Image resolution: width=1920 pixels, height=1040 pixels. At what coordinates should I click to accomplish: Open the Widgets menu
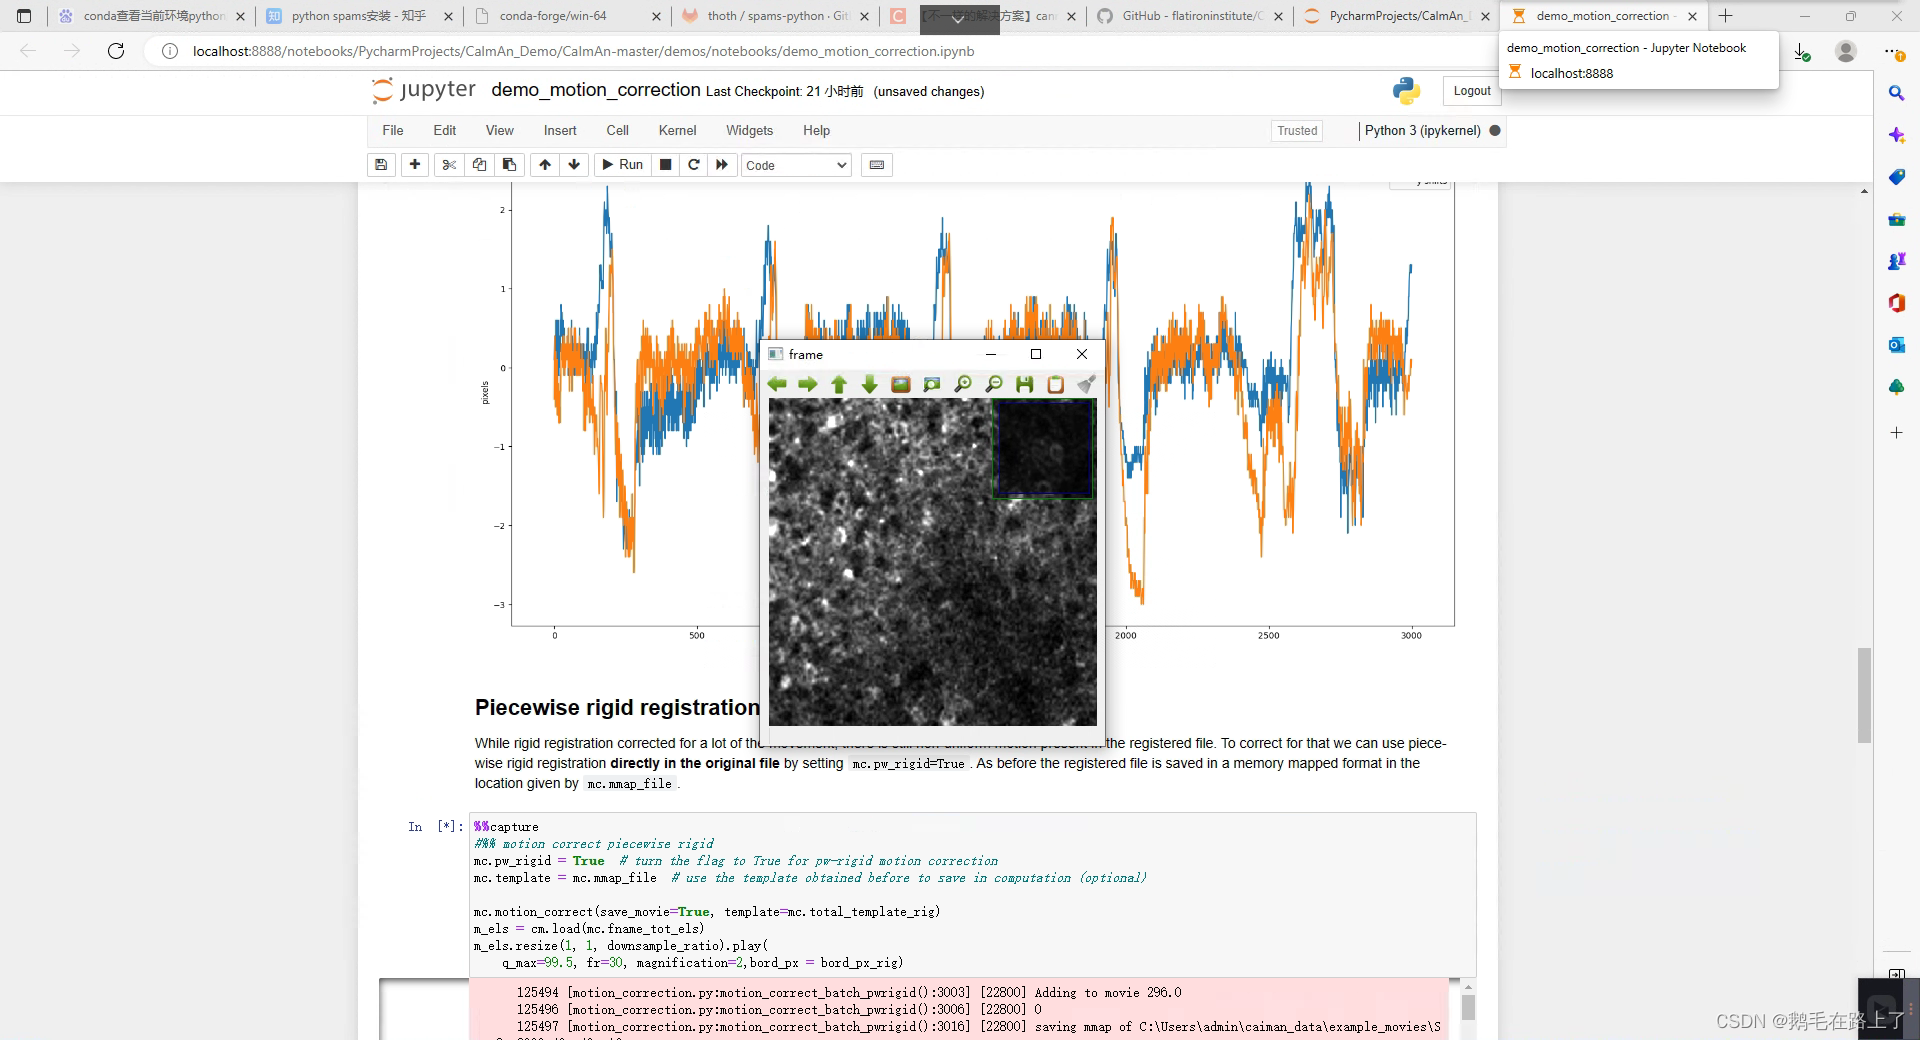tap(750, 130)
